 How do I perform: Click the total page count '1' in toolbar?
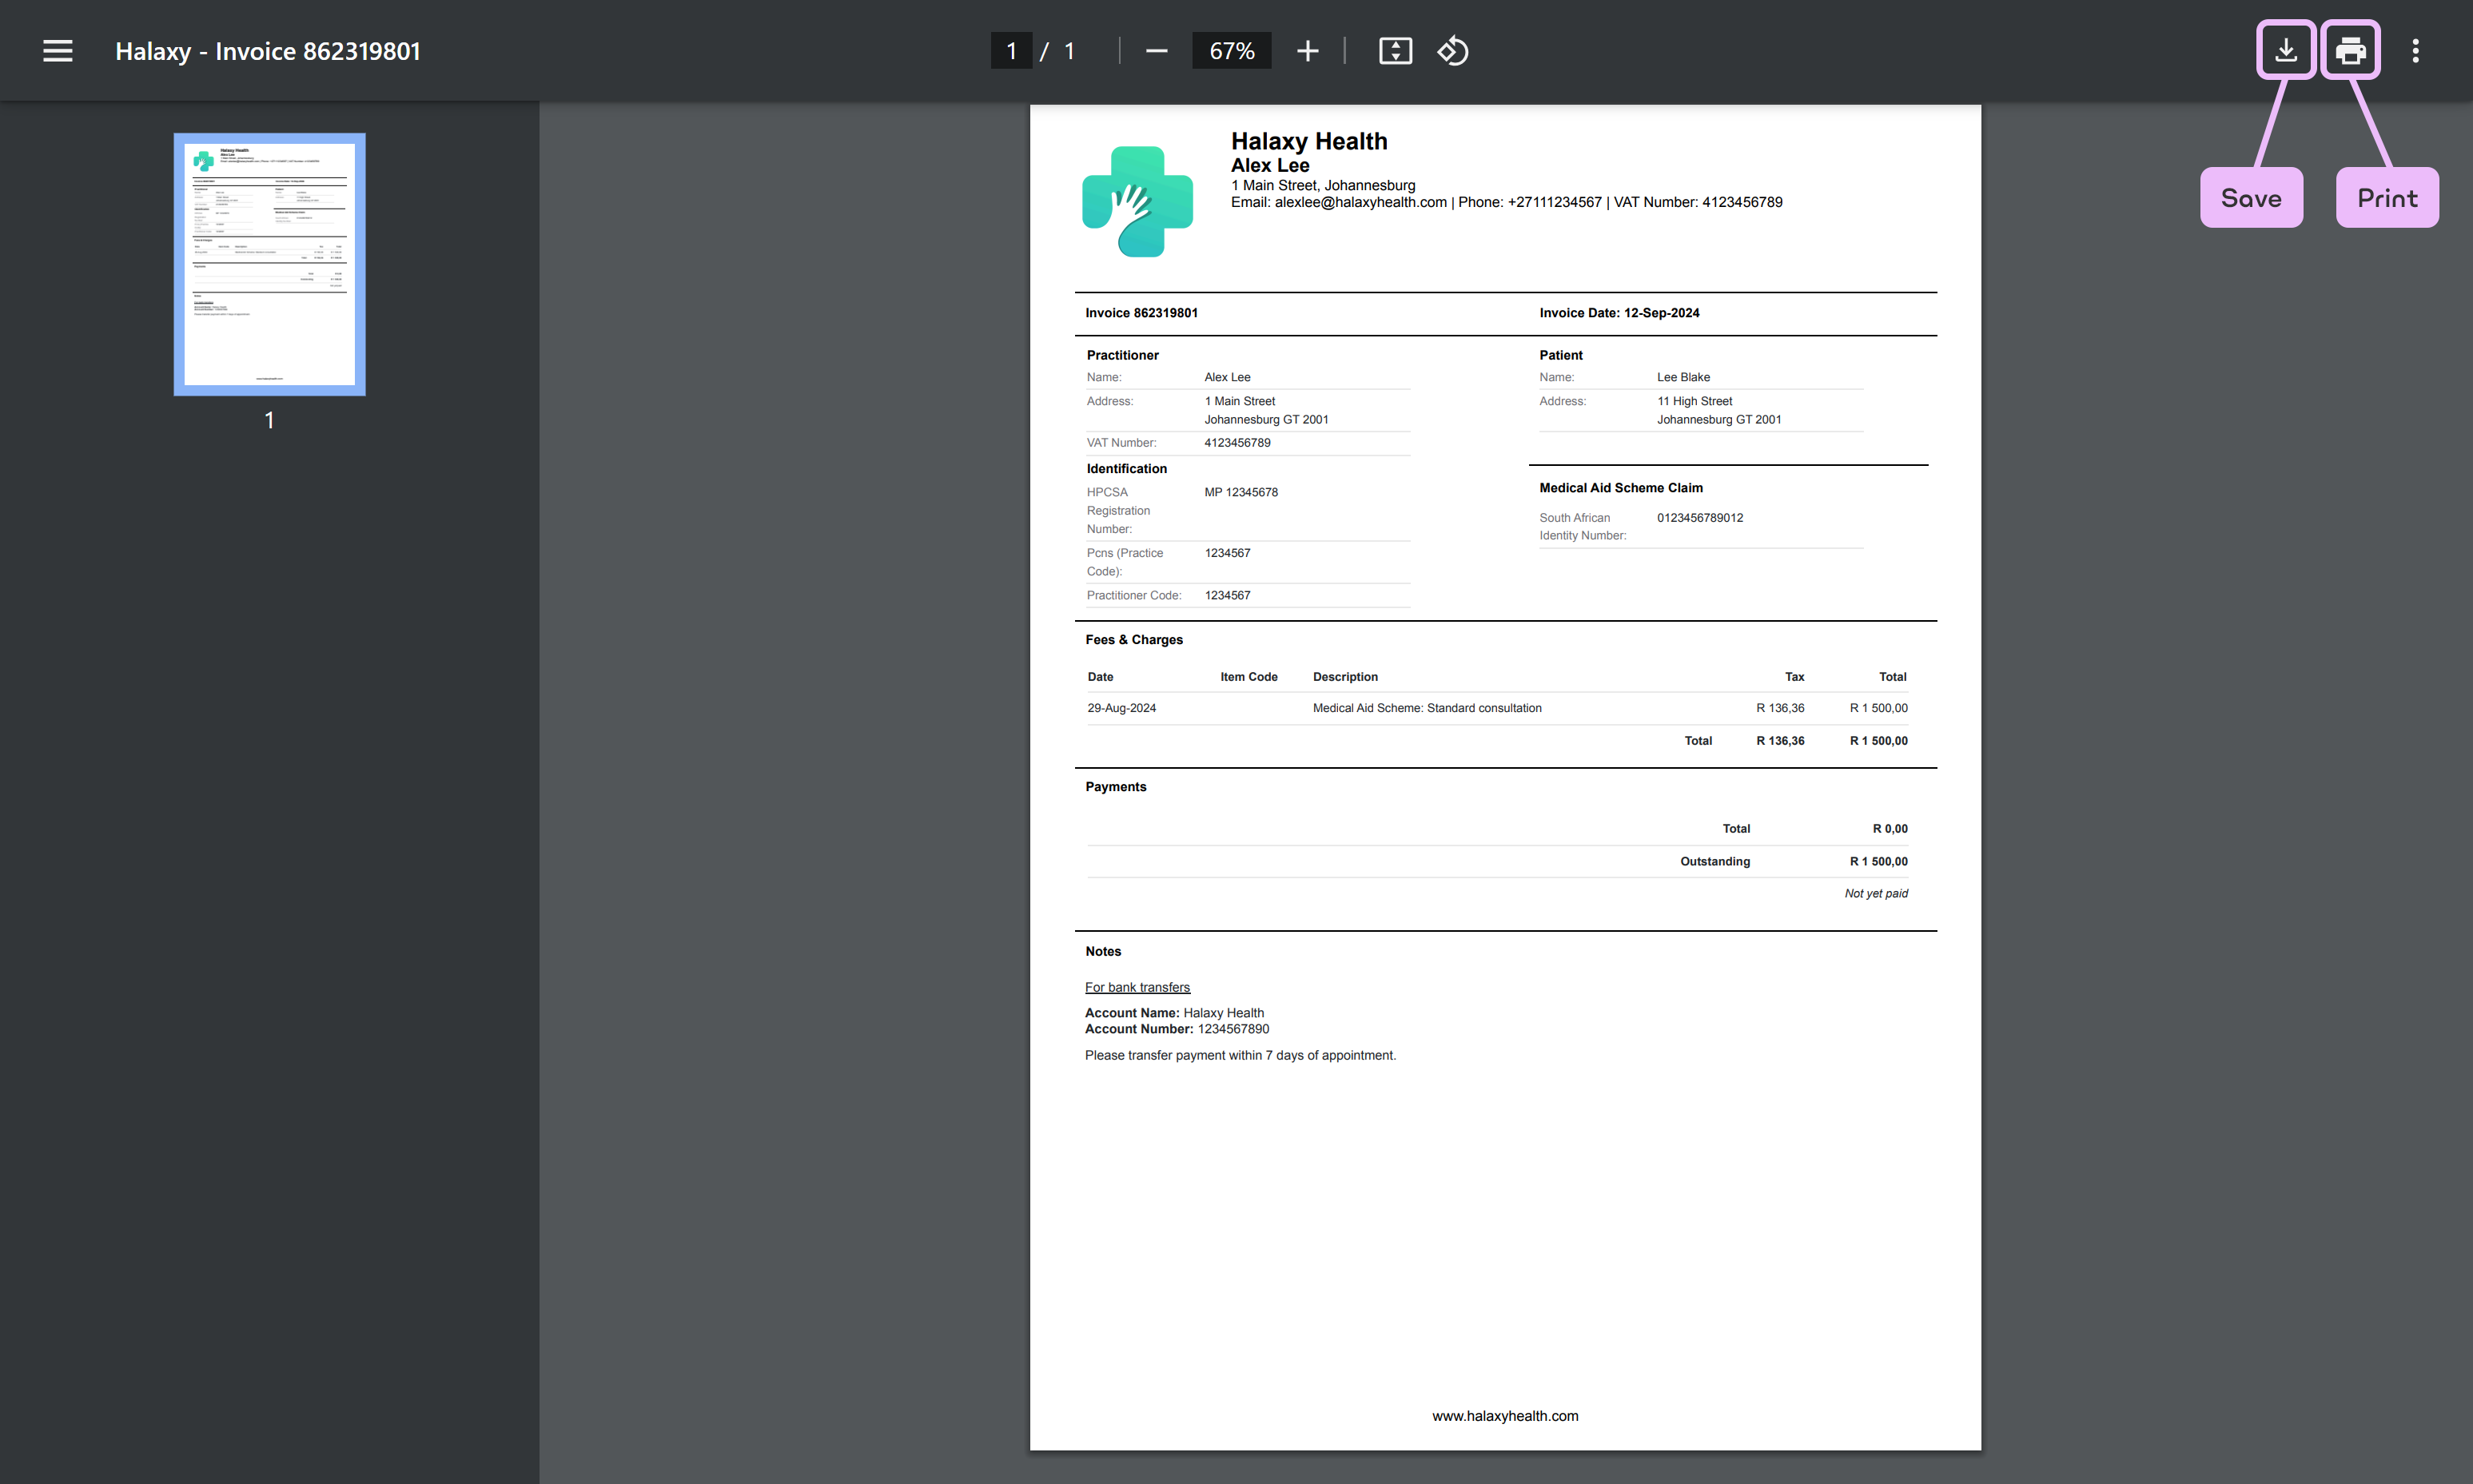1069,51
